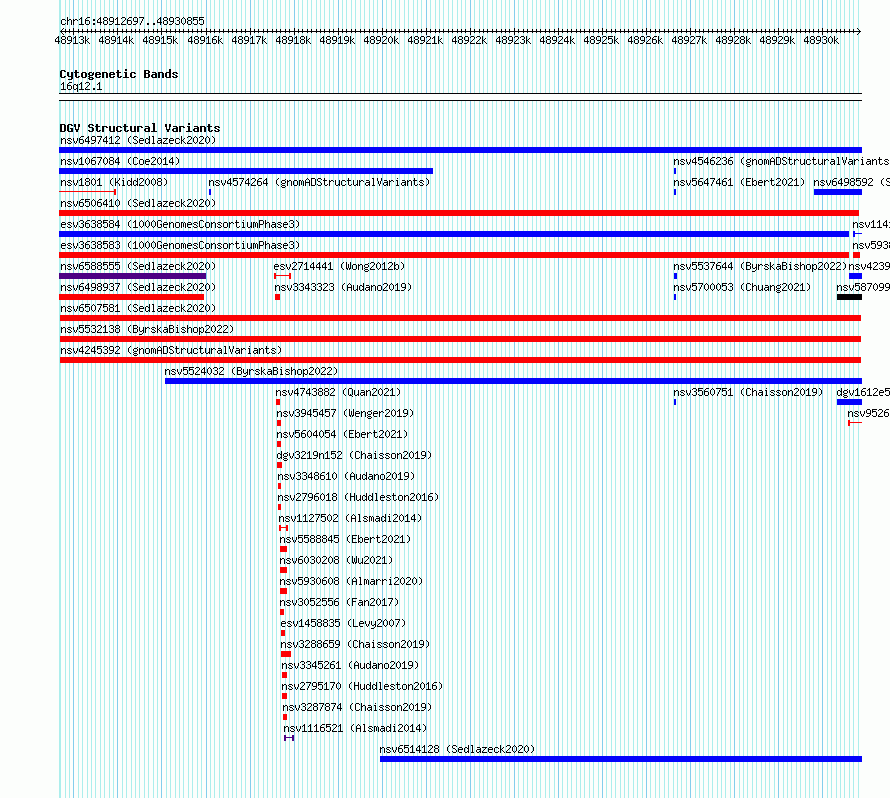Click the chr16:48912697..48930855 region label
This screenshot has width=890, height=798.
click(x=132, y=21)
